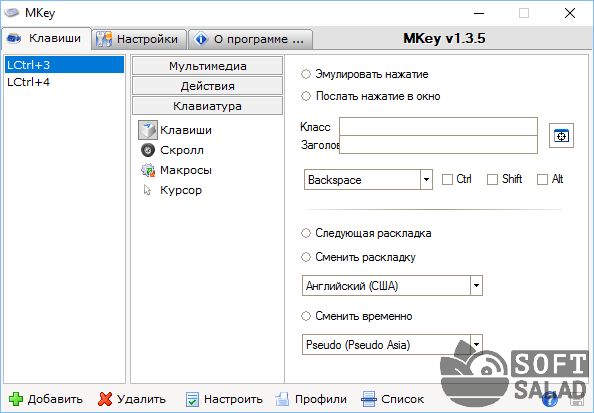Minimize the MKey window
This screenshot has width=594, height=413.
(479, 13)
